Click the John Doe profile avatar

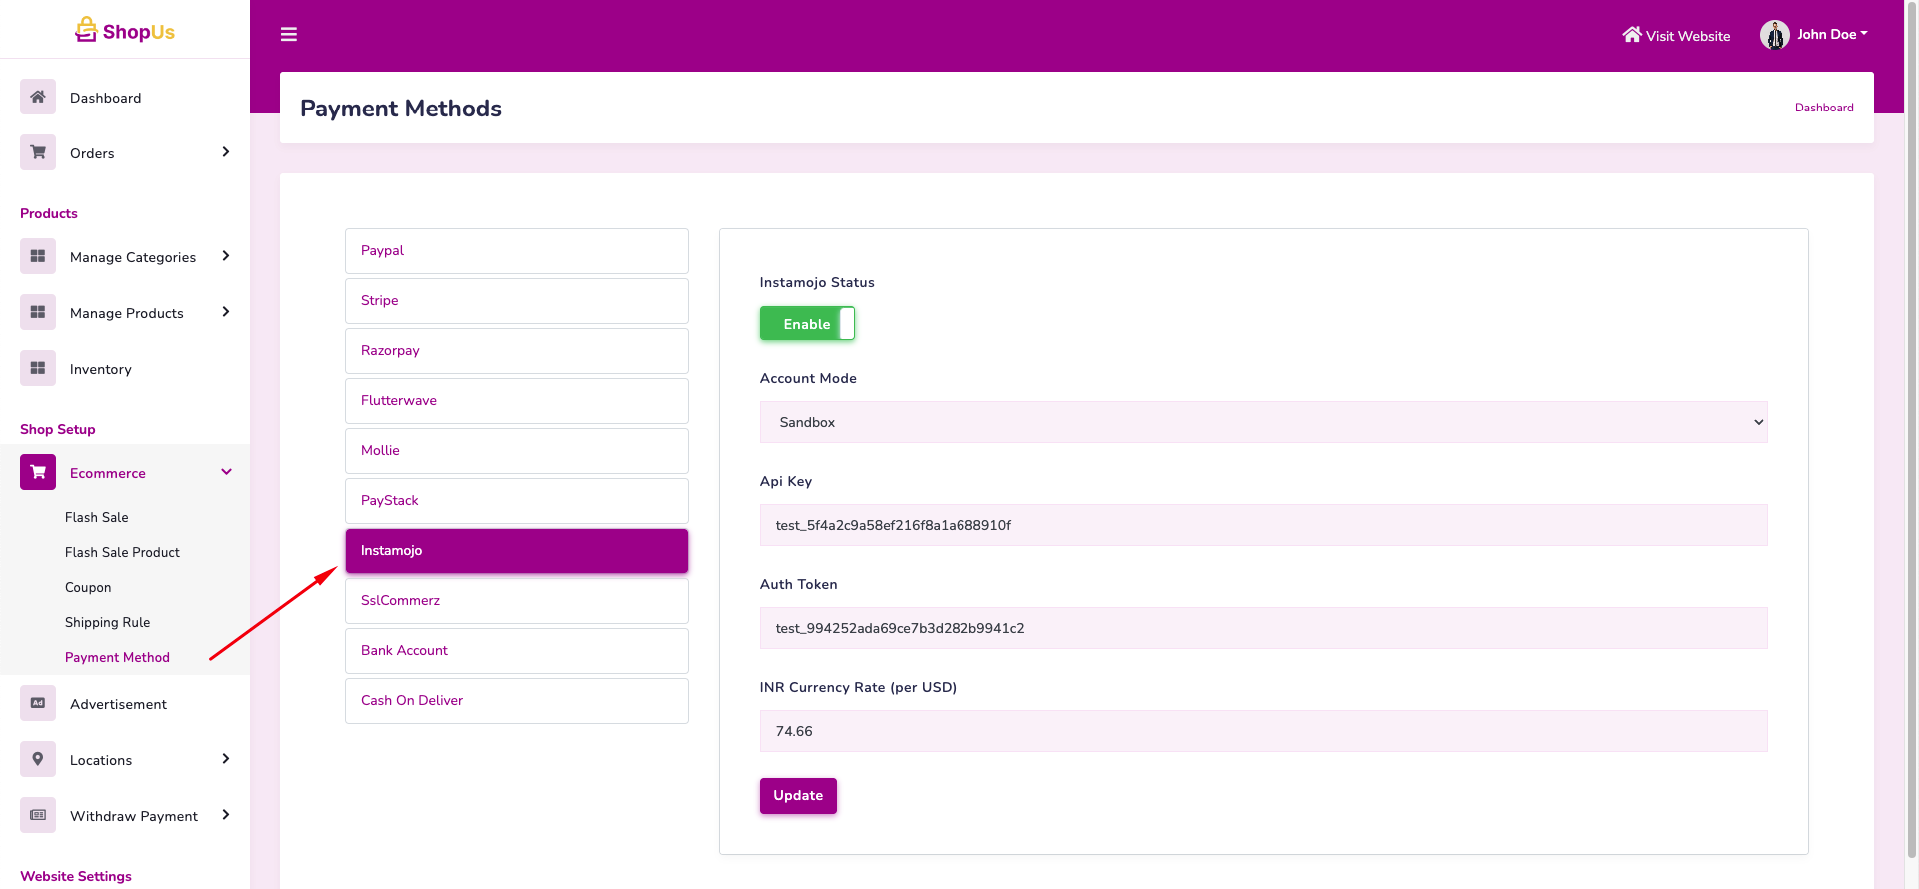[1774, 35]
